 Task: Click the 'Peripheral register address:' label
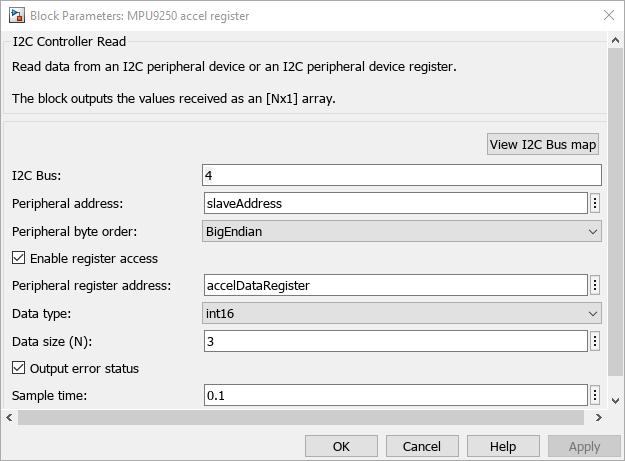click(91, 285)
